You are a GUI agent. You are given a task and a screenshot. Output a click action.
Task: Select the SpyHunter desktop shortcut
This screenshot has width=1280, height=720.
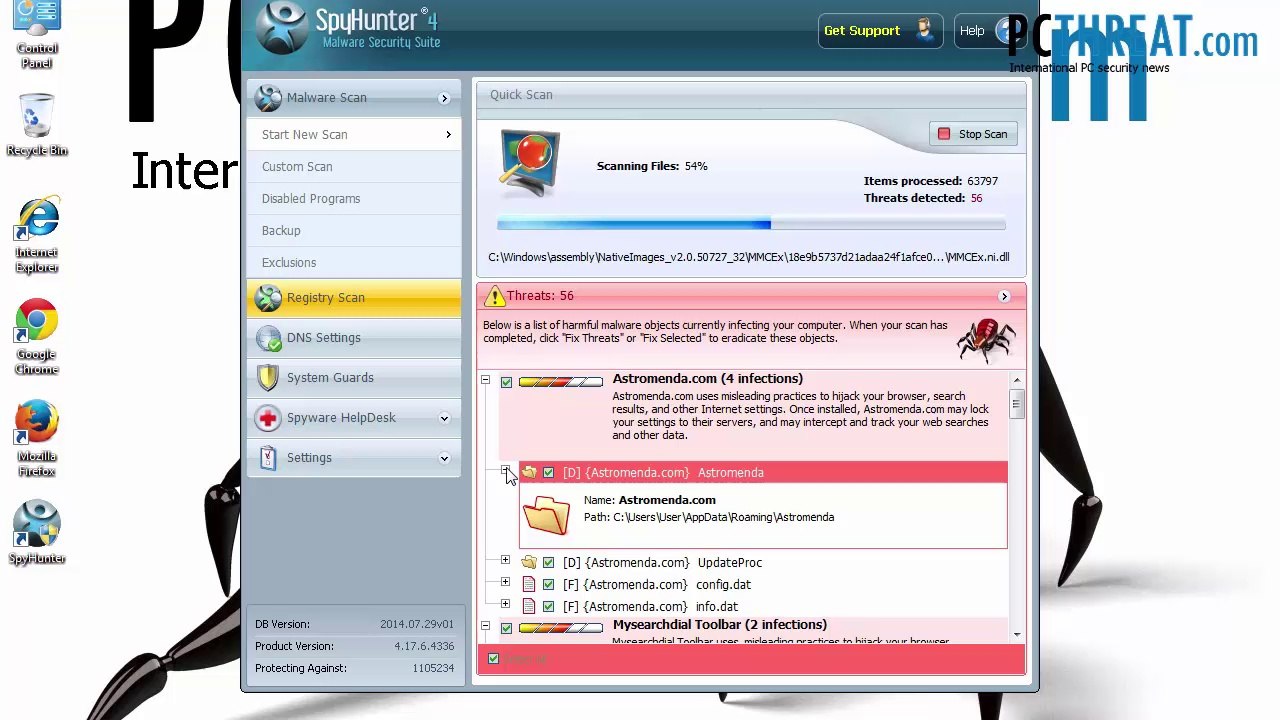(37, 534)
